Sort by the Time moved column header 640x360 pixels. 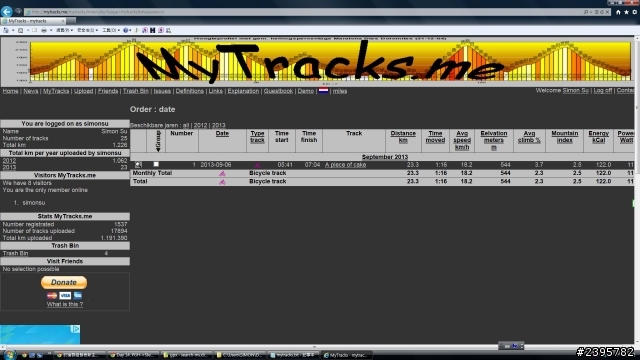click(435, 137)
